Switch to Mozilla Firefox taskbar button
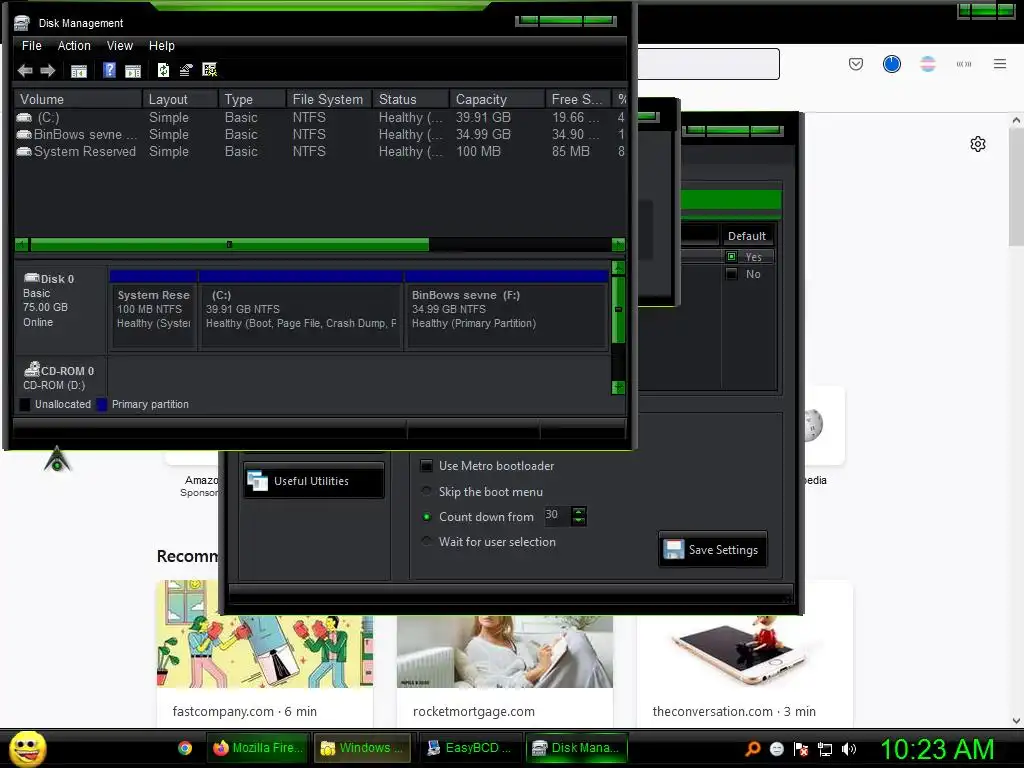 [258, 748]
